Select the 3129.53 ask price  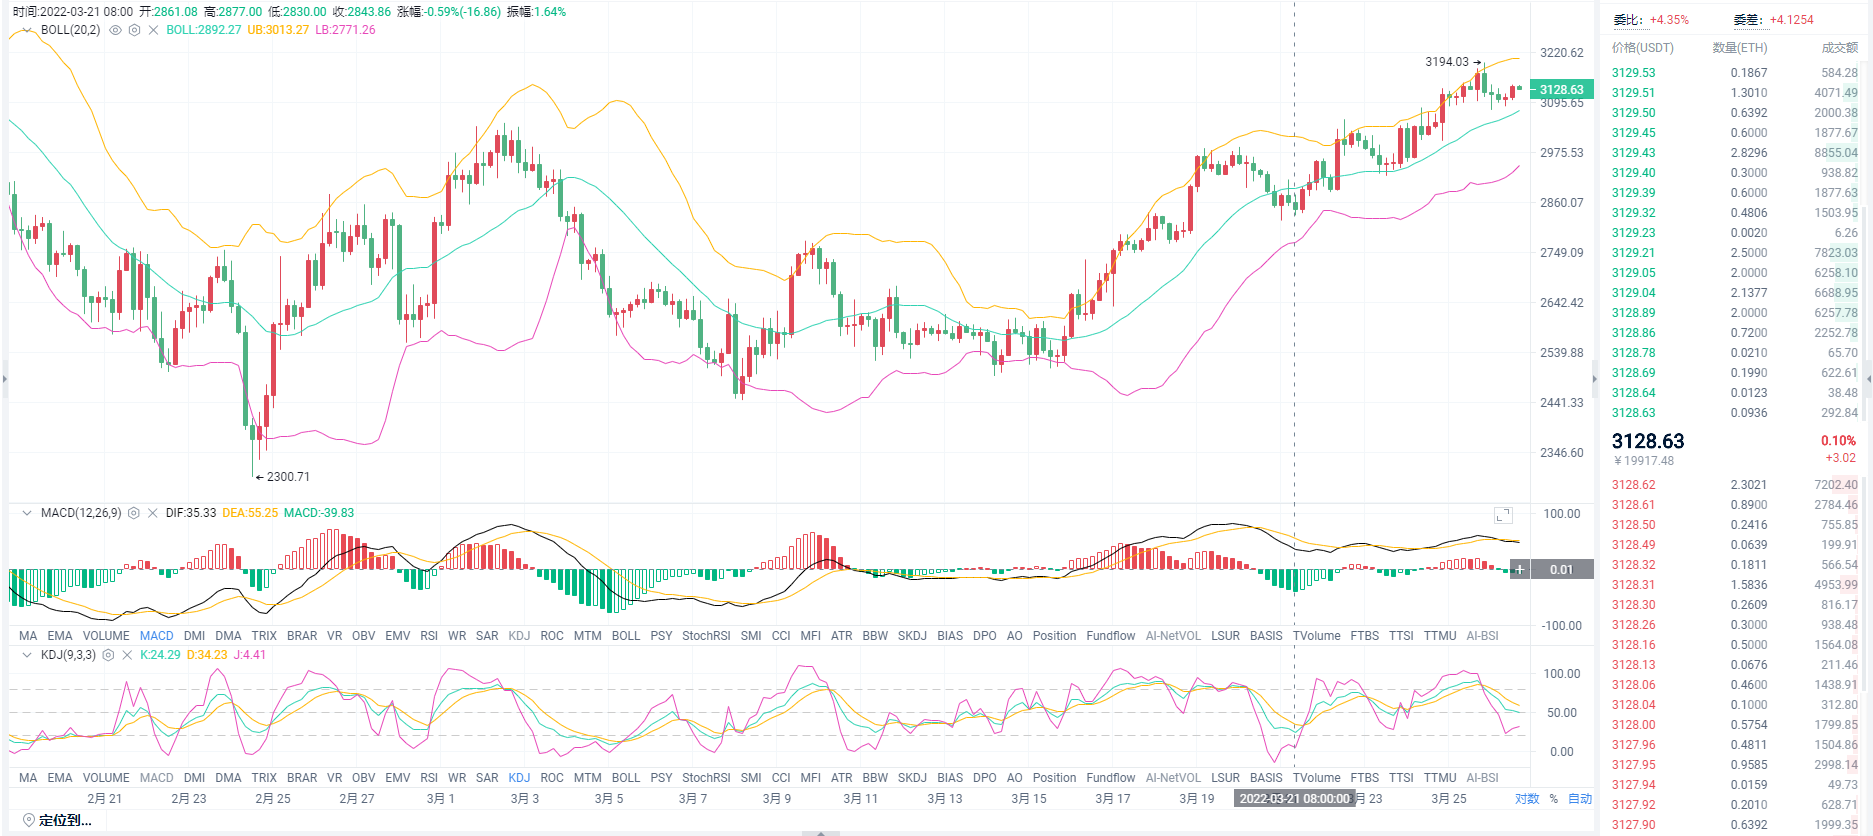1633,73
